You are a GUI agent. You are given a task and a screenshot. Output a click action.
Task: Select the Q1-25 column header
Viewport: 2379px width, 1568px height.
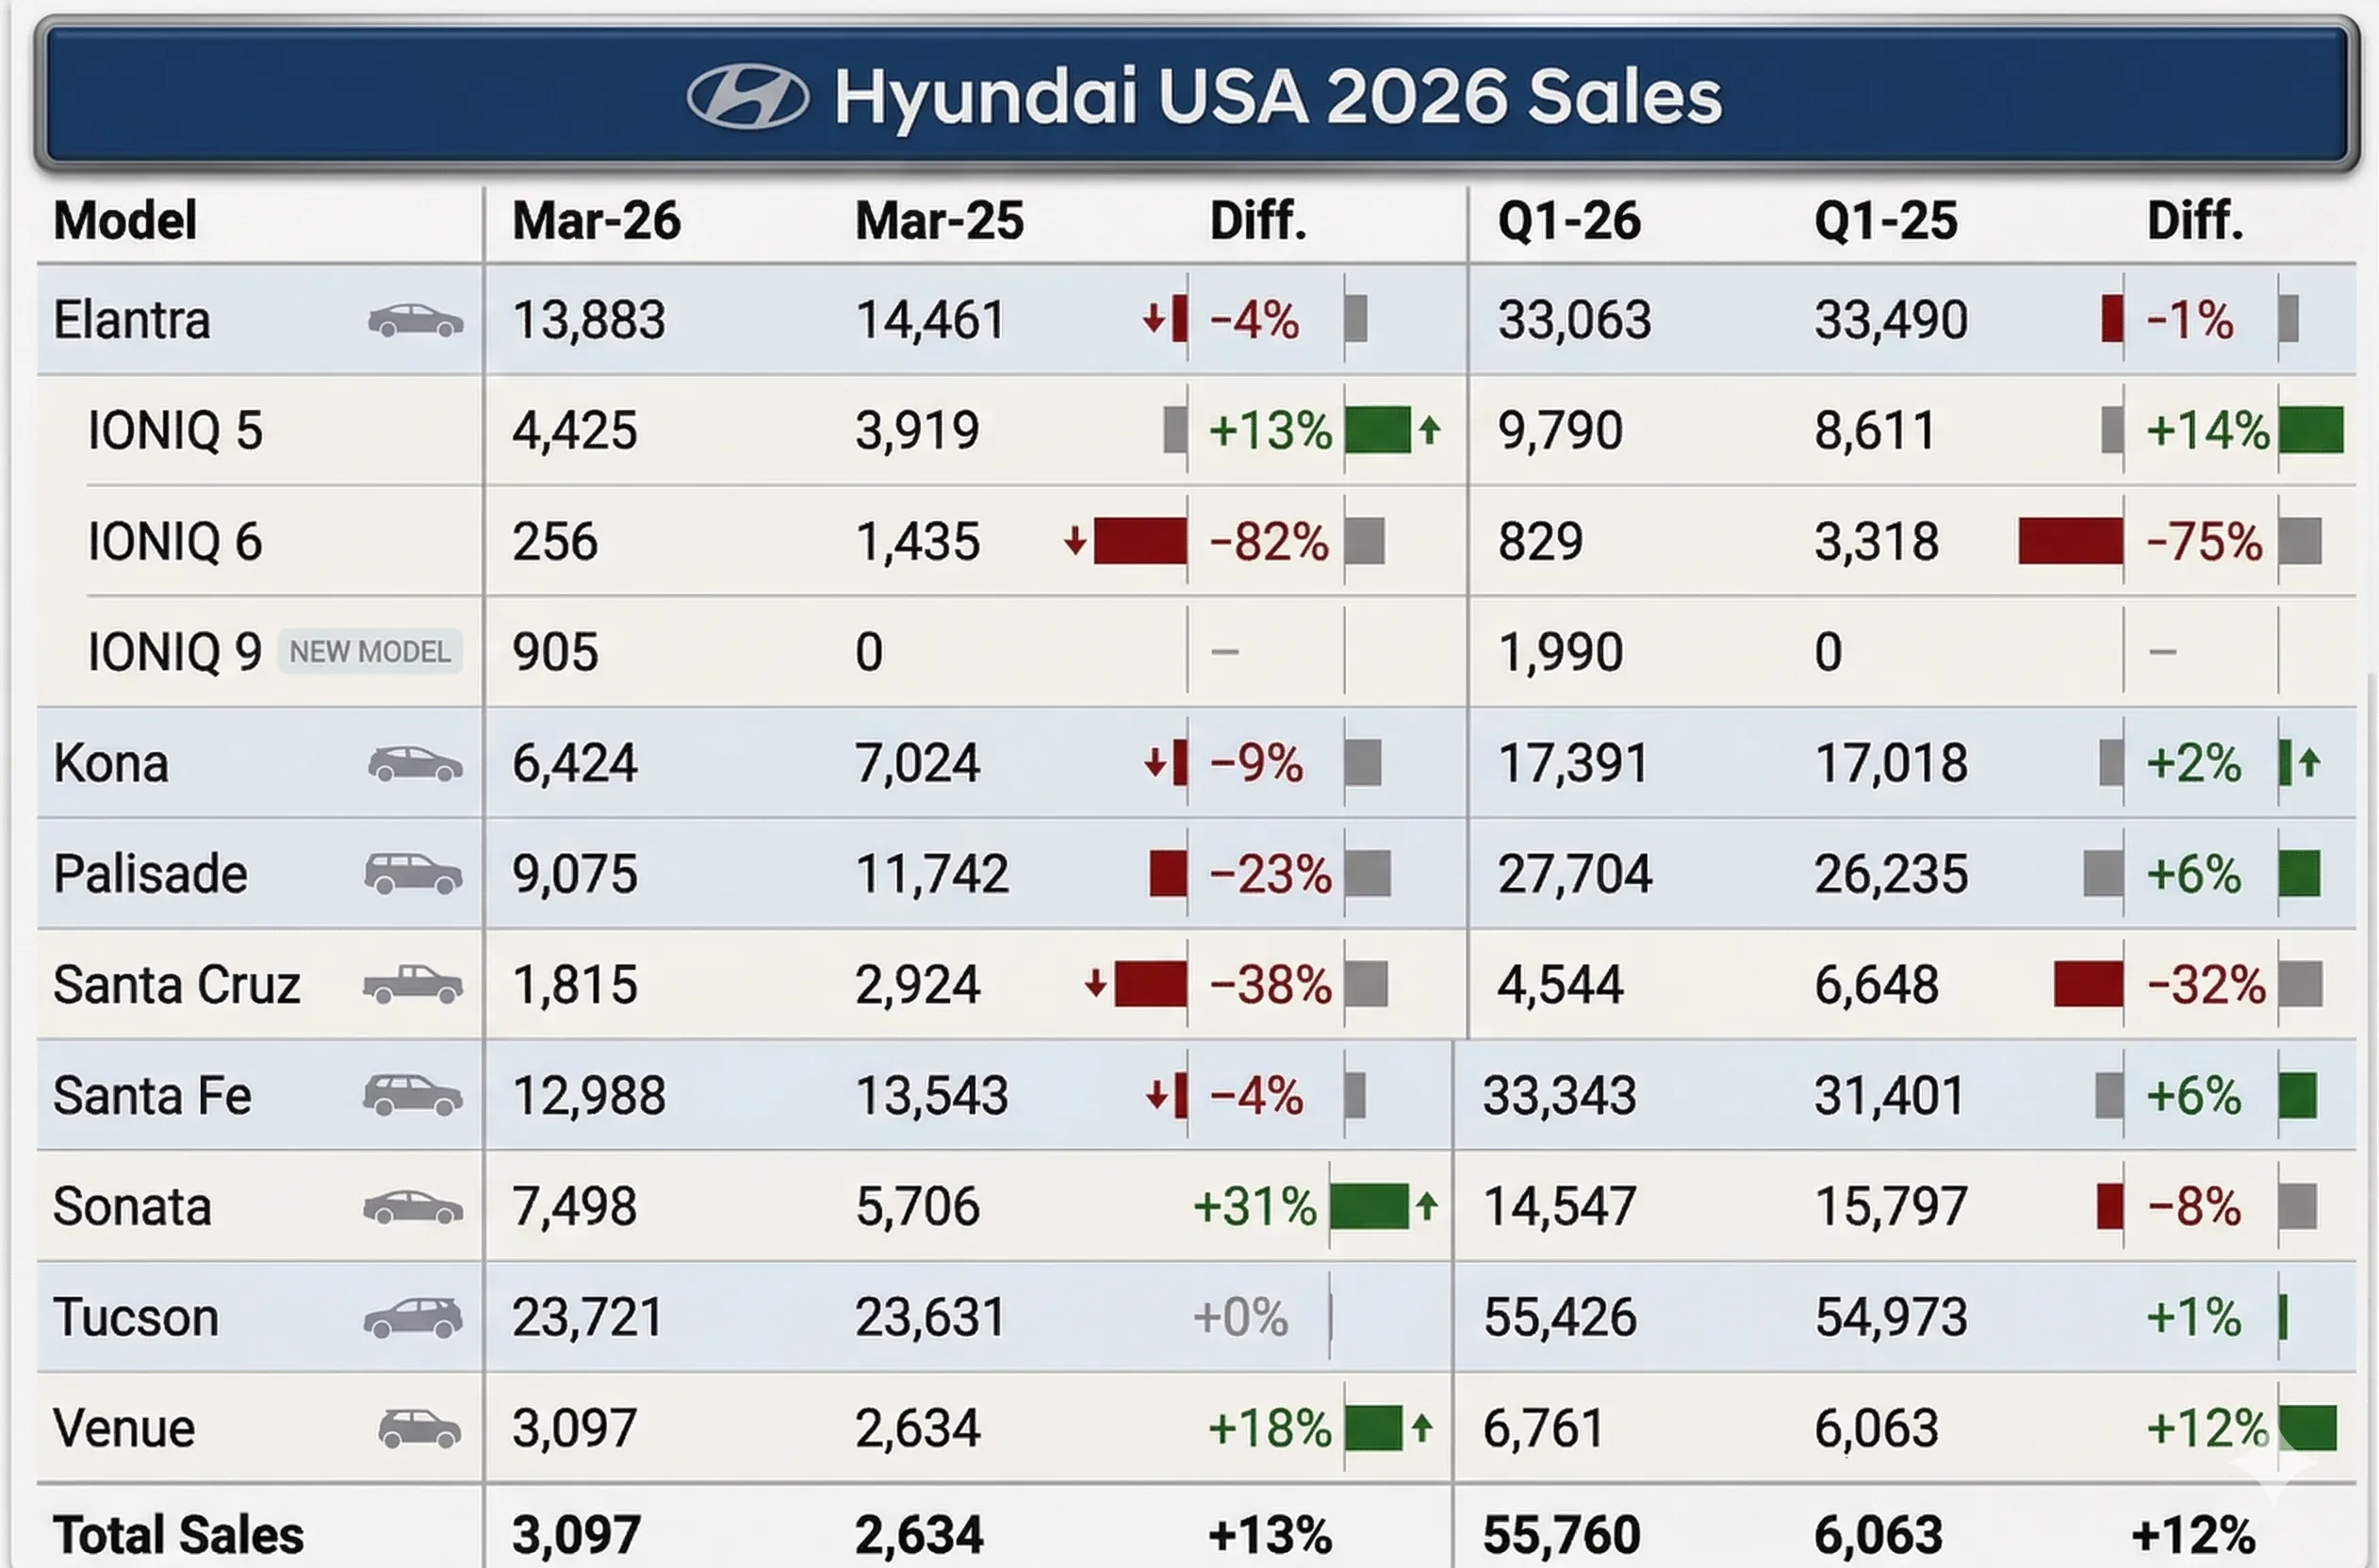(1885, 221)
